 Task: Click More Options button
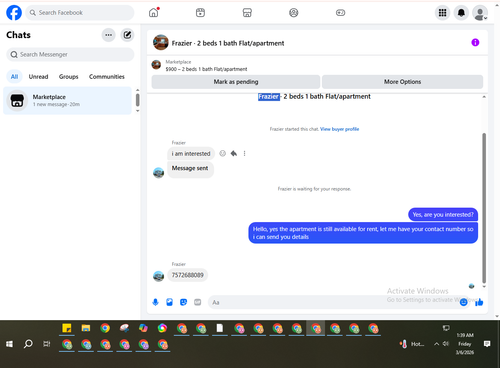(402, 82)
